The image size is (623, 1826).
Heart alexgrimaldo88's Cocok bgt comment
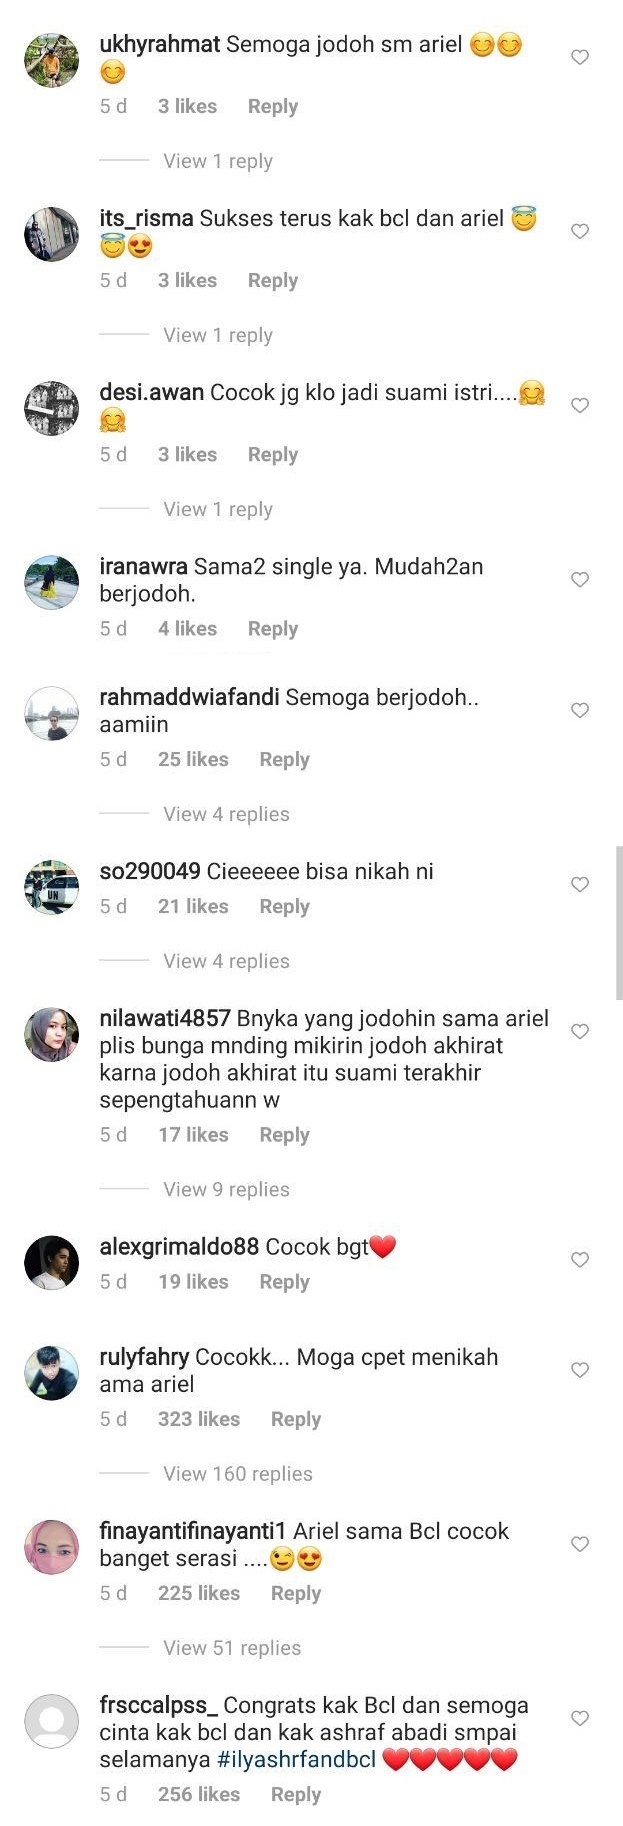tap(579, 1259)
